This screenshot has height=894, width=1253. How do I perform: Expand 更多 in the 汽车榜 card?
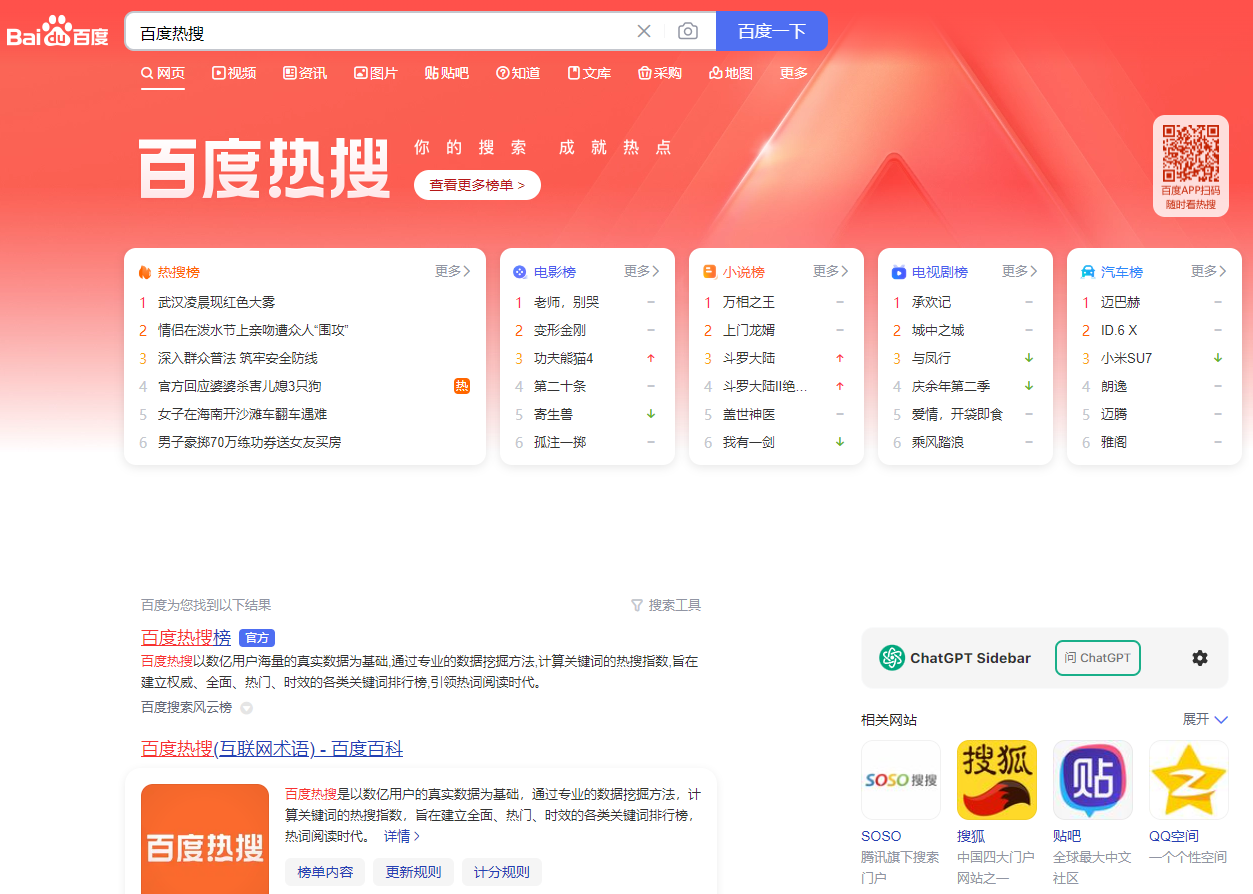[x=1209, y=271]
